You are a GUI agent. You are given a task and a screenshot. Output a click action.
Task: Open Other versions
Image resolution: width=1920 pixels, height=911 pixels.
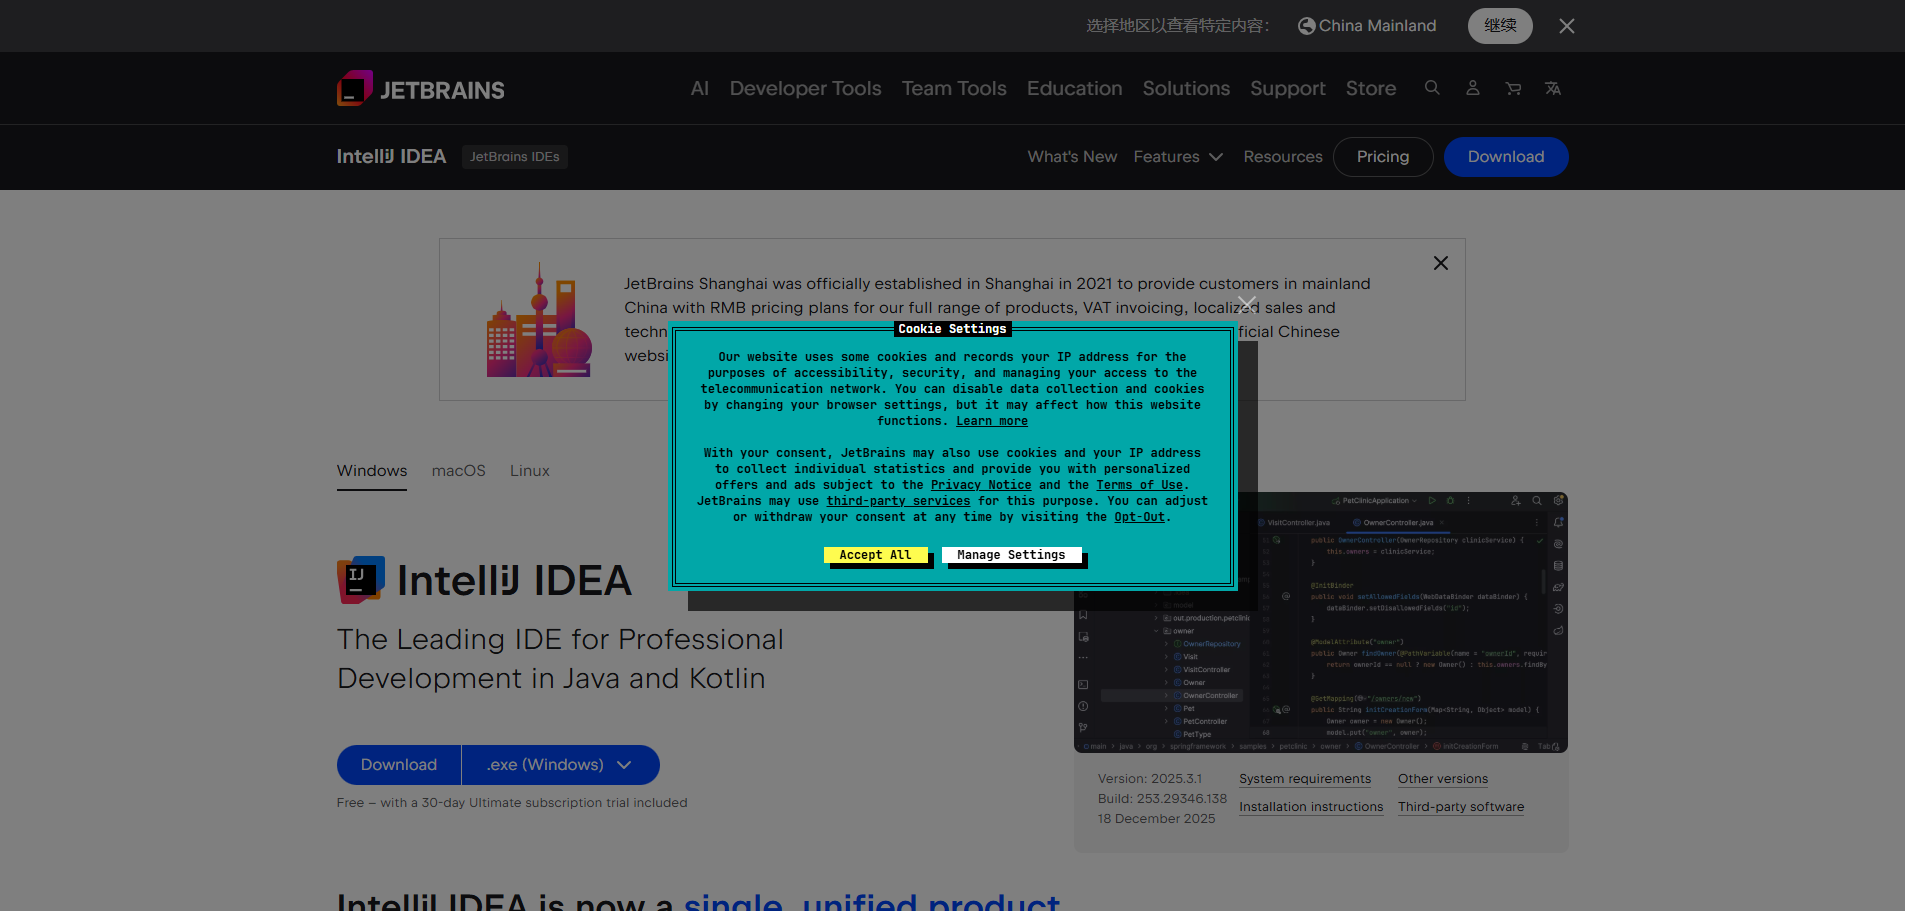1443,779
